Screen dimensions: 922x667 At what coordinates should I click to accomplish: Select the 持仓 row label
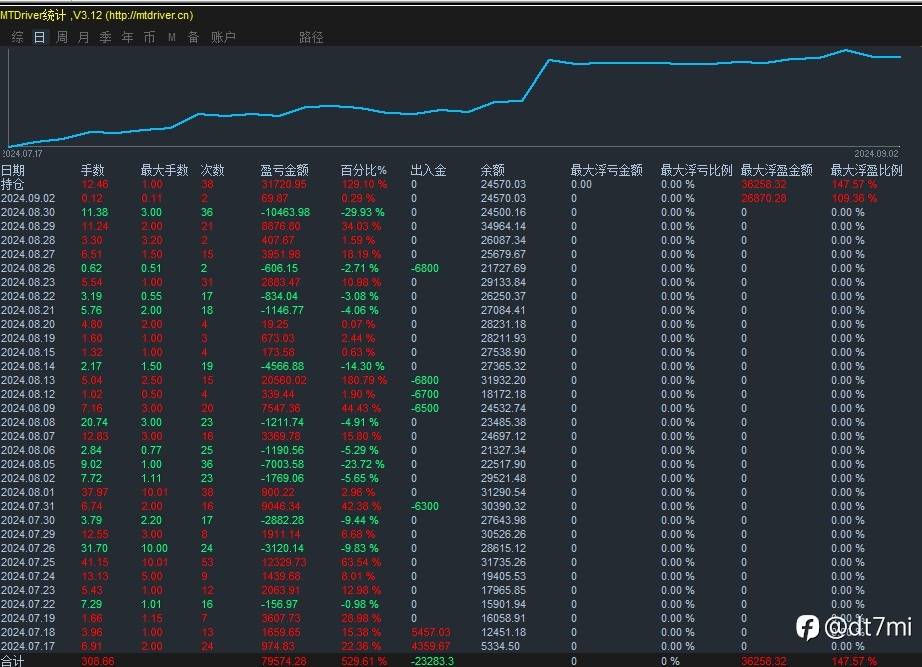coord(12,184)
